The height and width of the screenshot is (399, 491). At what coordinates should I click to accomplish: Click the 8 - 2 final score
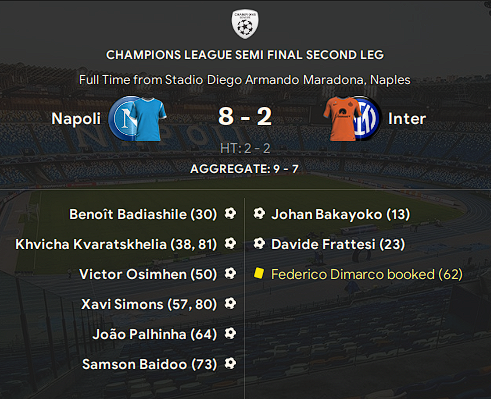point(245,117)
